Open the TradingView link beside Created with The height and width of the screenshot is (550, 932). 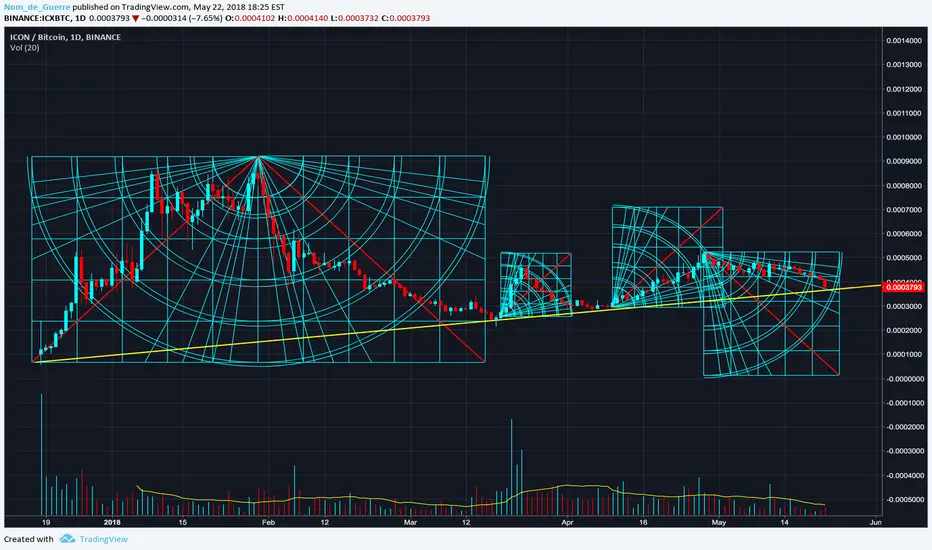click(103, 539)
